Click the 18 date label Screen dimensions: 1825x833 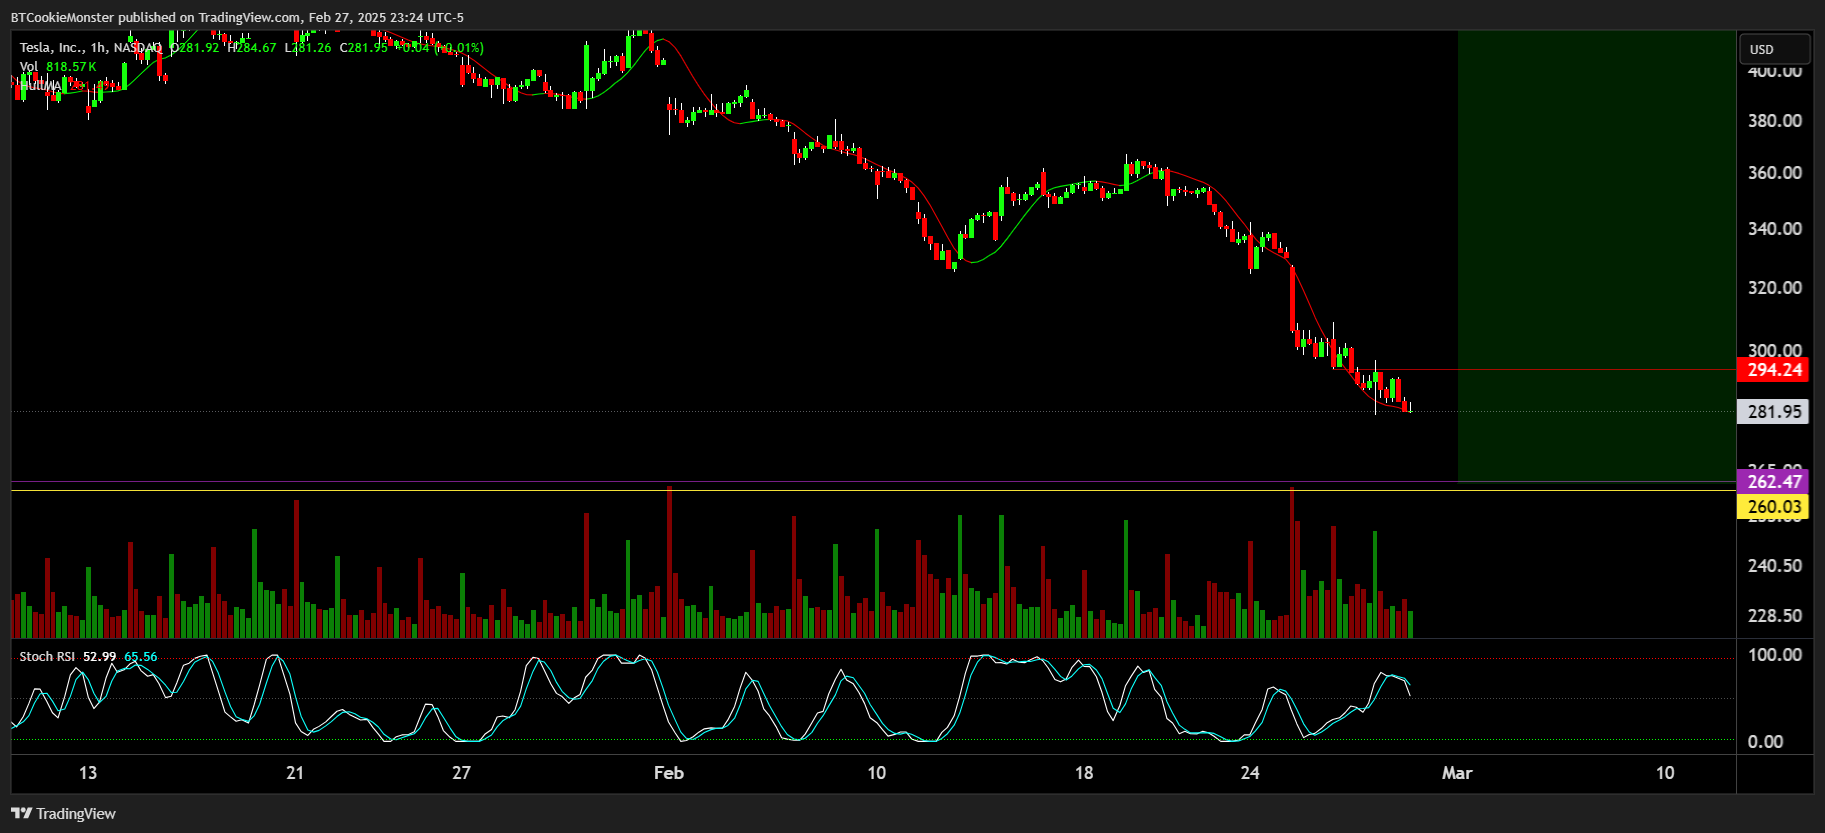click(1084, 773)
